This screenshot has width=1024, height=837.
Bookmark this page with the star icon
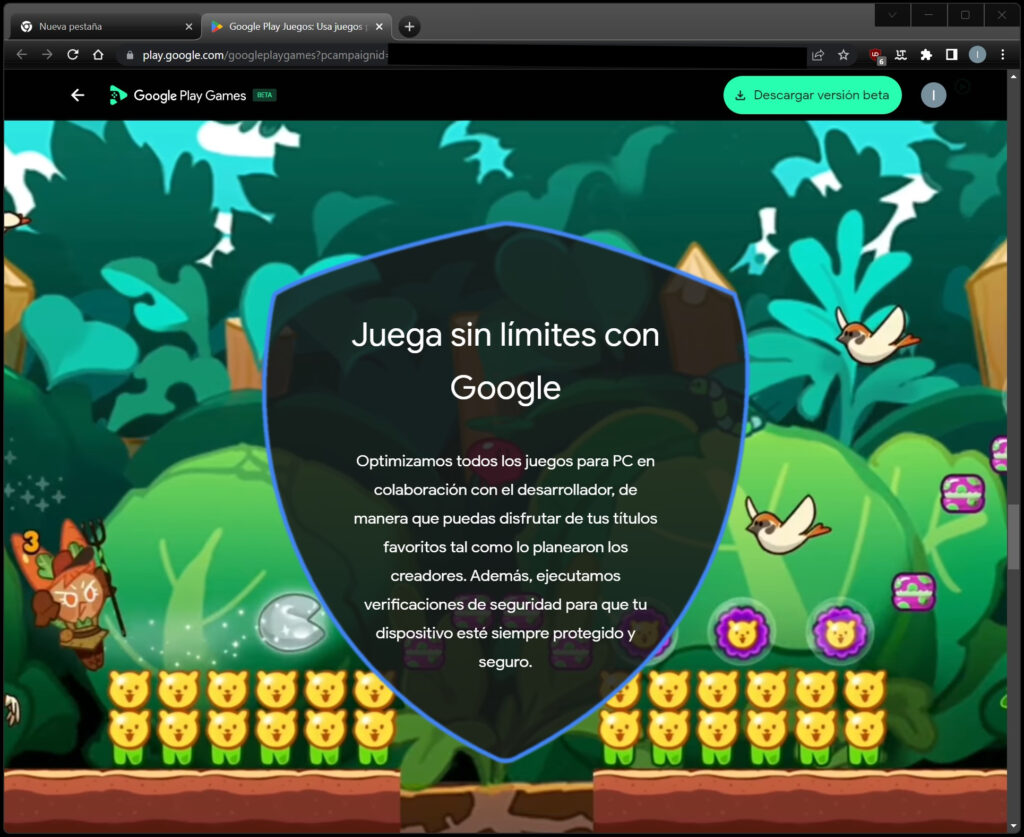coord(844,55)
